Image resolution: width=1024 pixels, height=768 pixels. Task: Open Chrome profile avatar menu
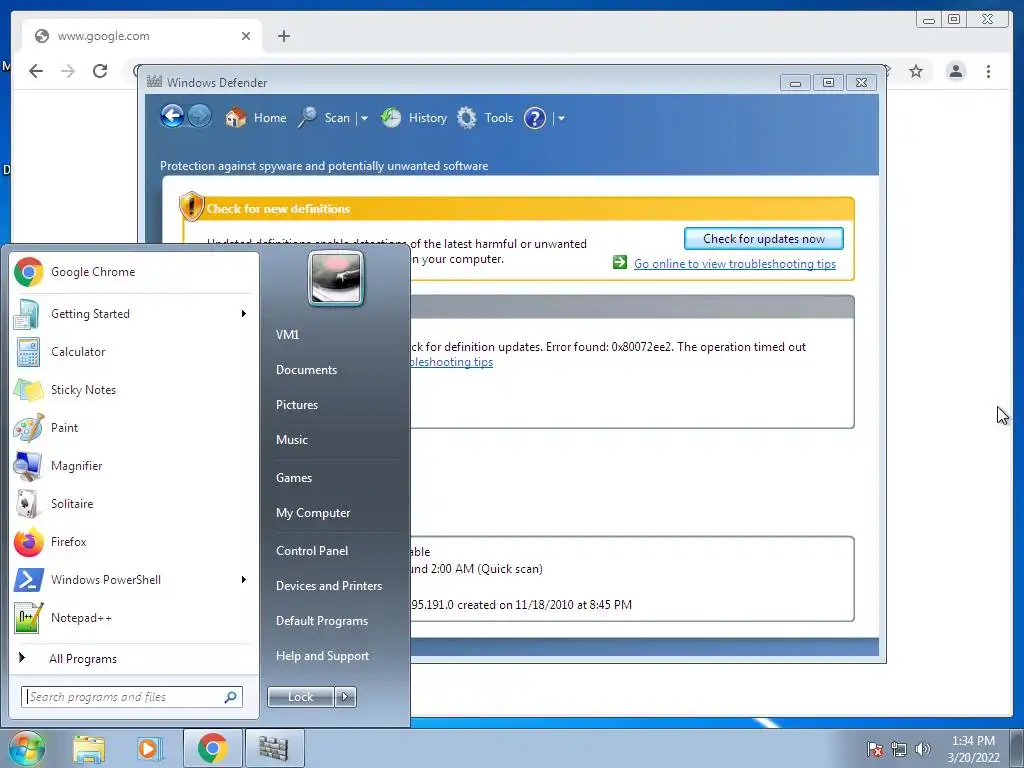click(x=955, y=71)
